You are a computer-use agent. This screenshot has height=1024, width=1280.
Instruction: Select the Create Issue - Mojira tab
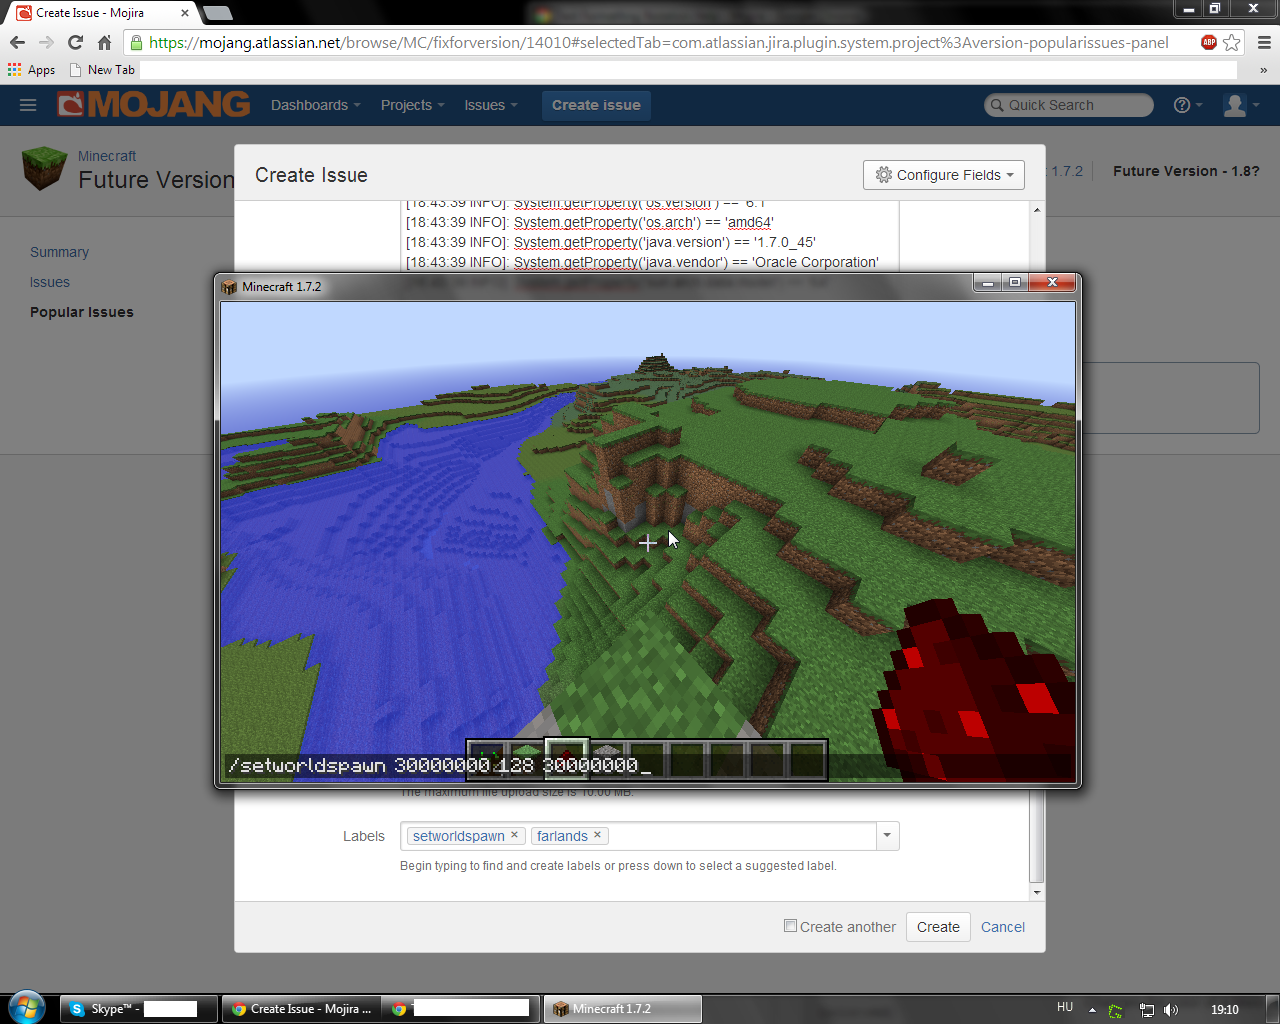100,13
